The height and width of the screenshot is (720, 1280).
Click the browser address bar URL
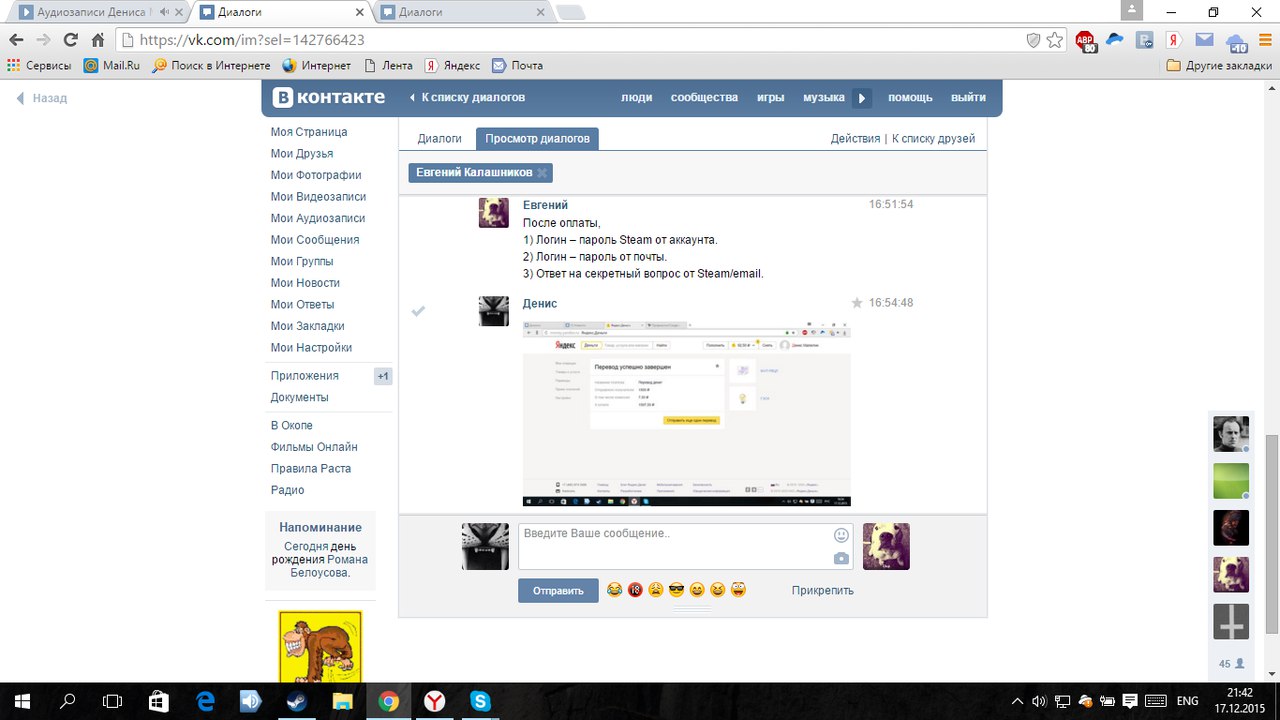tap(251, 40)
